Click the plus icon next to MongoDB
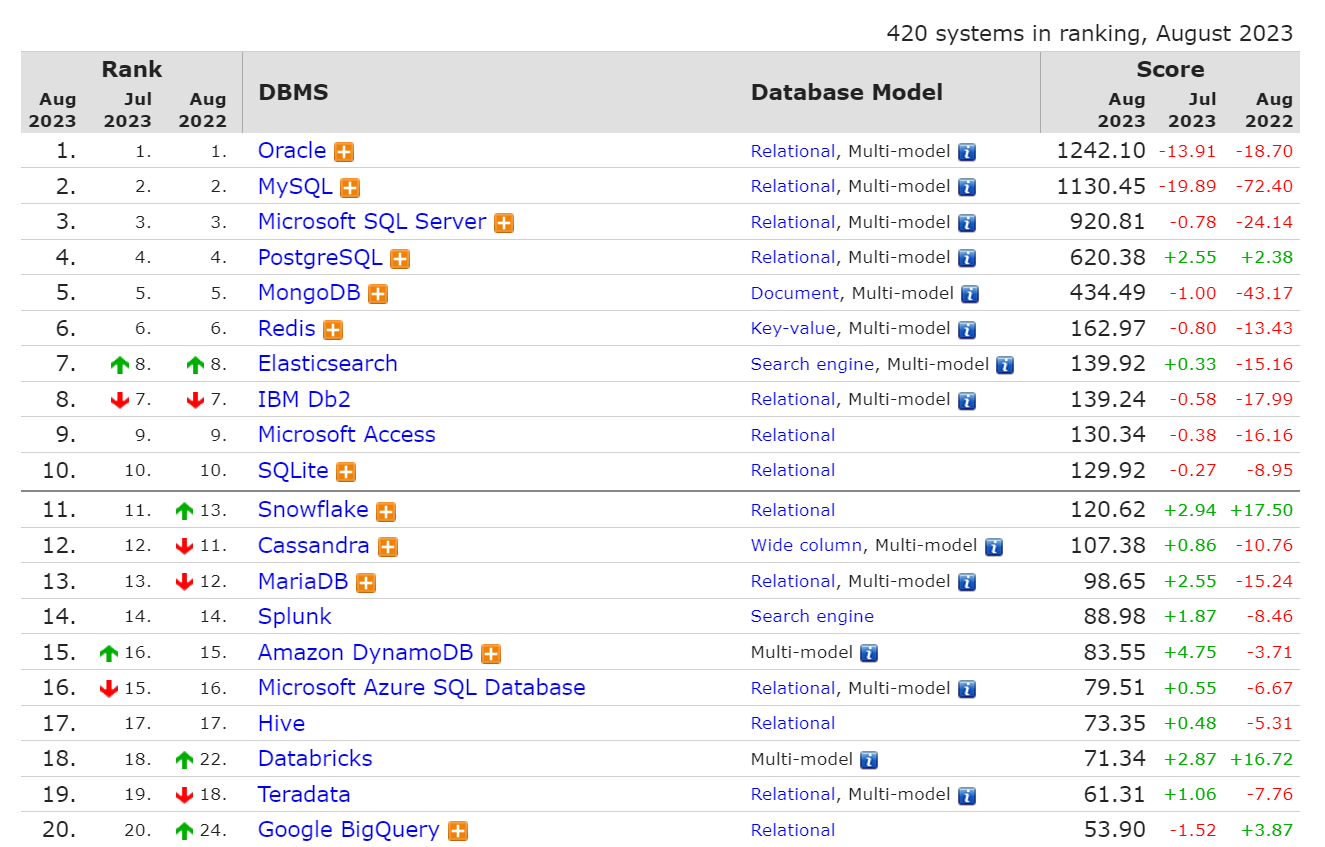This screenshot has height=847, width=1325. click(378, 294)
